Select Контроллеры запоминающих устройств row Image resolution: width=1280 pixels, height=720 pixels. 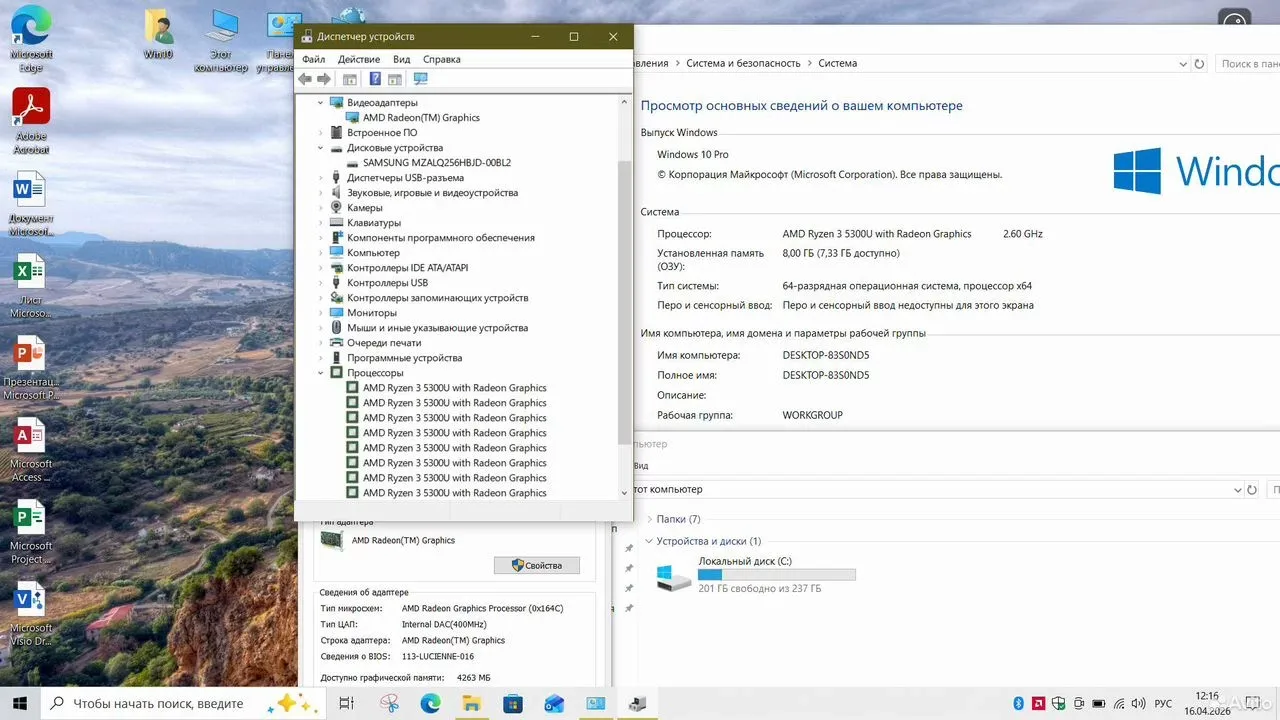pos(437,298)
